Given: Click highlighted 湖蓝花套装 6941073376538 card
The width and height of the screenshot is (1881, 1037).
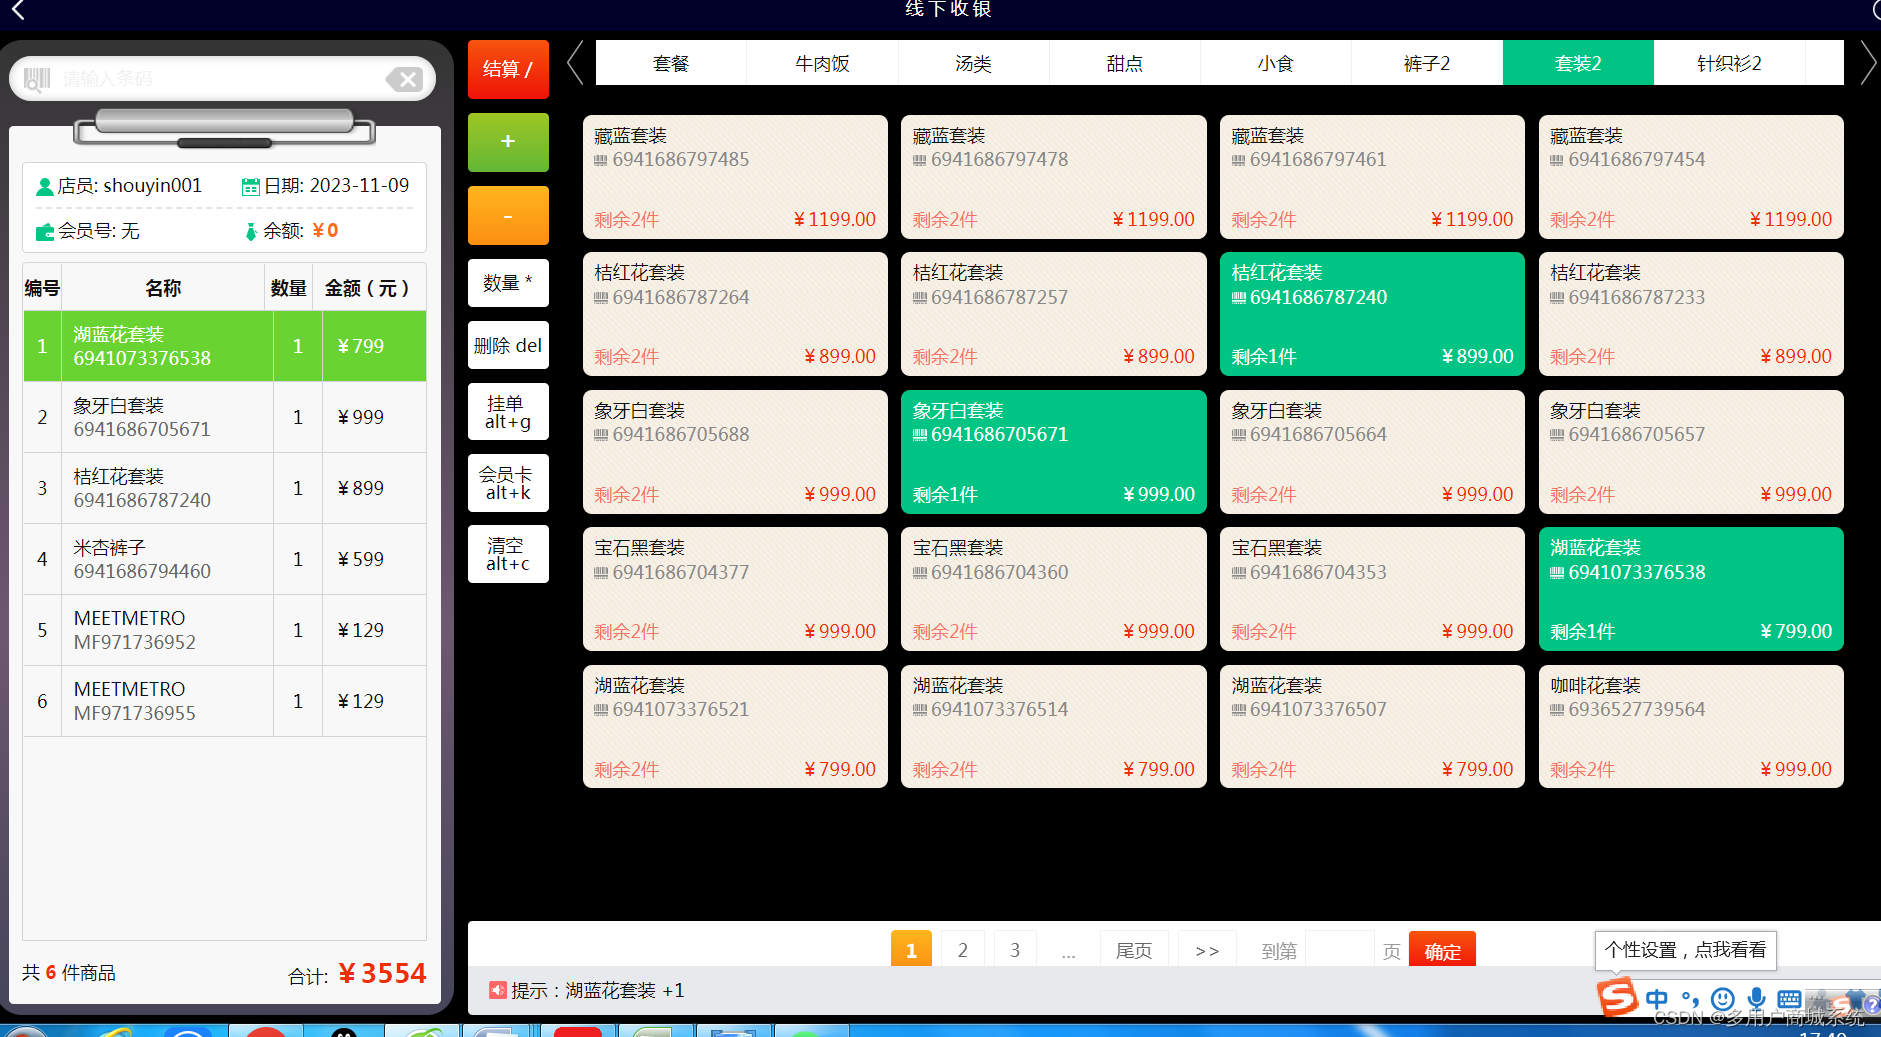Looking at the screenshot, I should pos(1691,589).
